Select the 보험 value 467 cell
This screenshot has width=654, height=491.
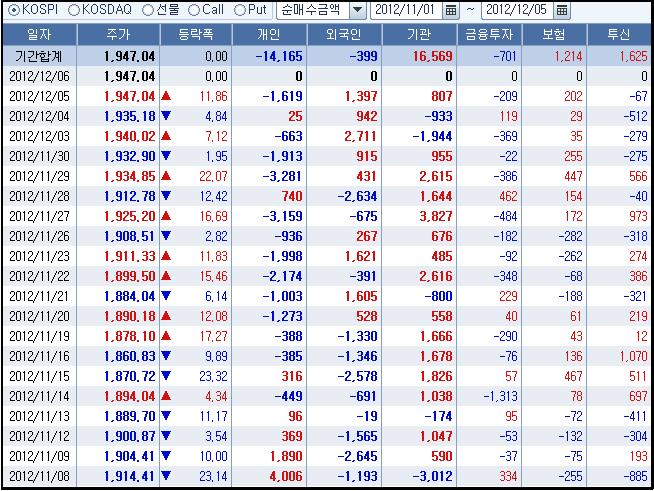pos(573,376)
